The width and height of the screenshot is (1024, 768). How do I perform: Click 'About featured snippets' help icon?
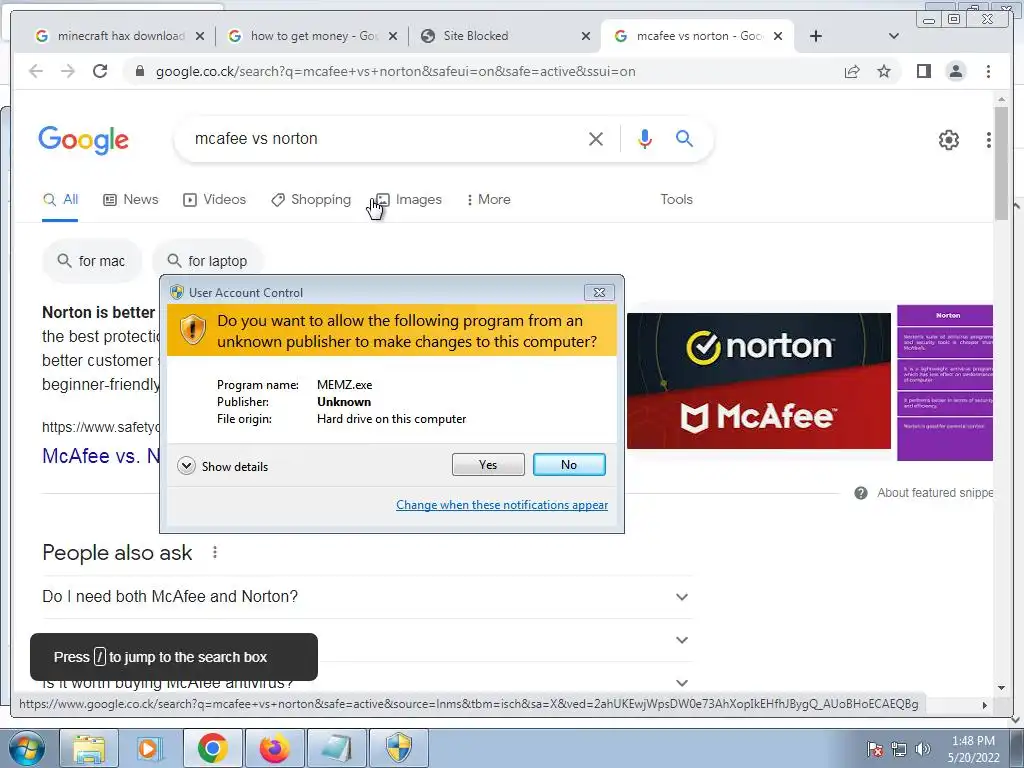[861, 493]
